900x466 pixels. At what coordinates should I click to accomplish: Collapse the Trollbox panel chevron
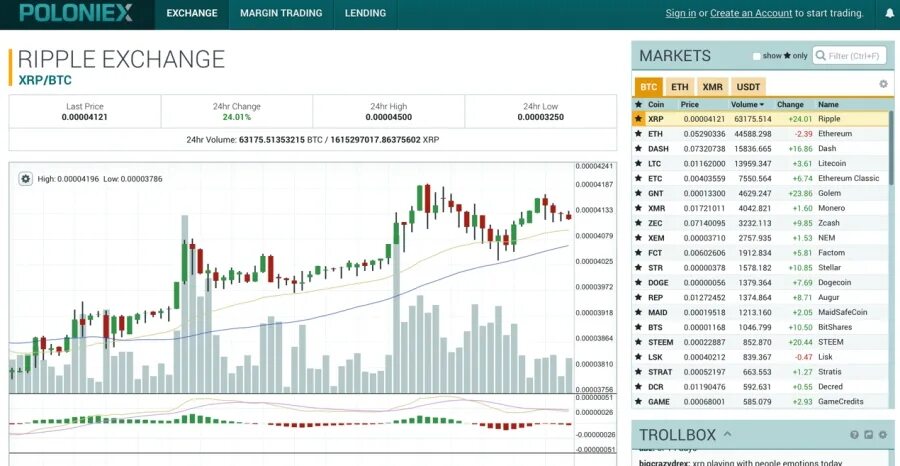point(727,434)
